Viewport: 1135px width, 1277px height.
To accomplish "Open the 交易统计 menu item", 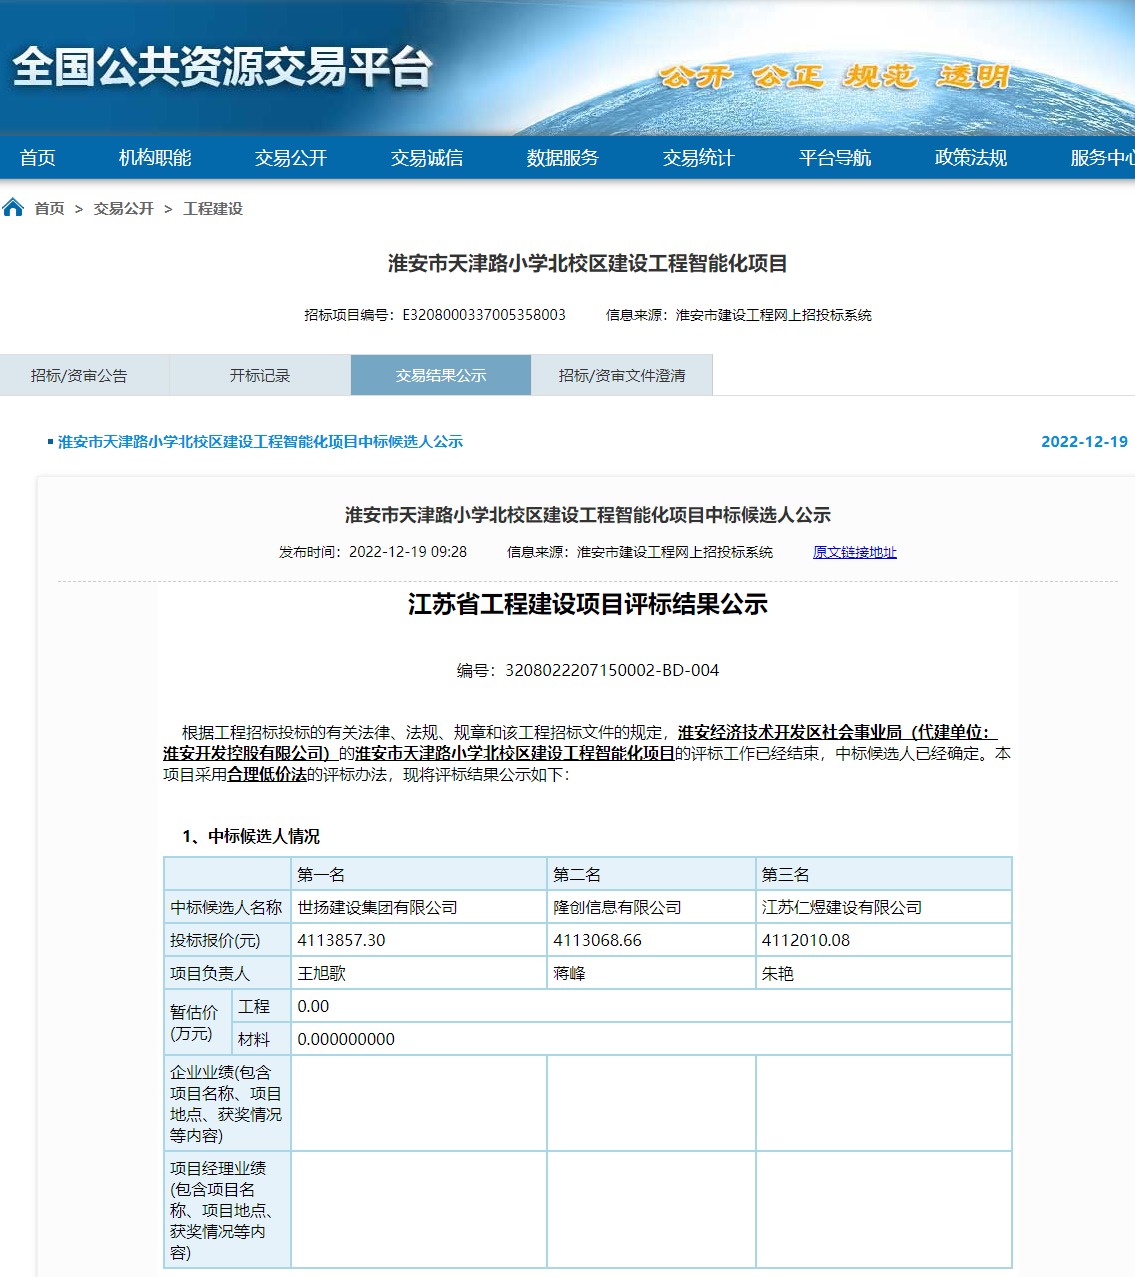I will coord(696,157).
